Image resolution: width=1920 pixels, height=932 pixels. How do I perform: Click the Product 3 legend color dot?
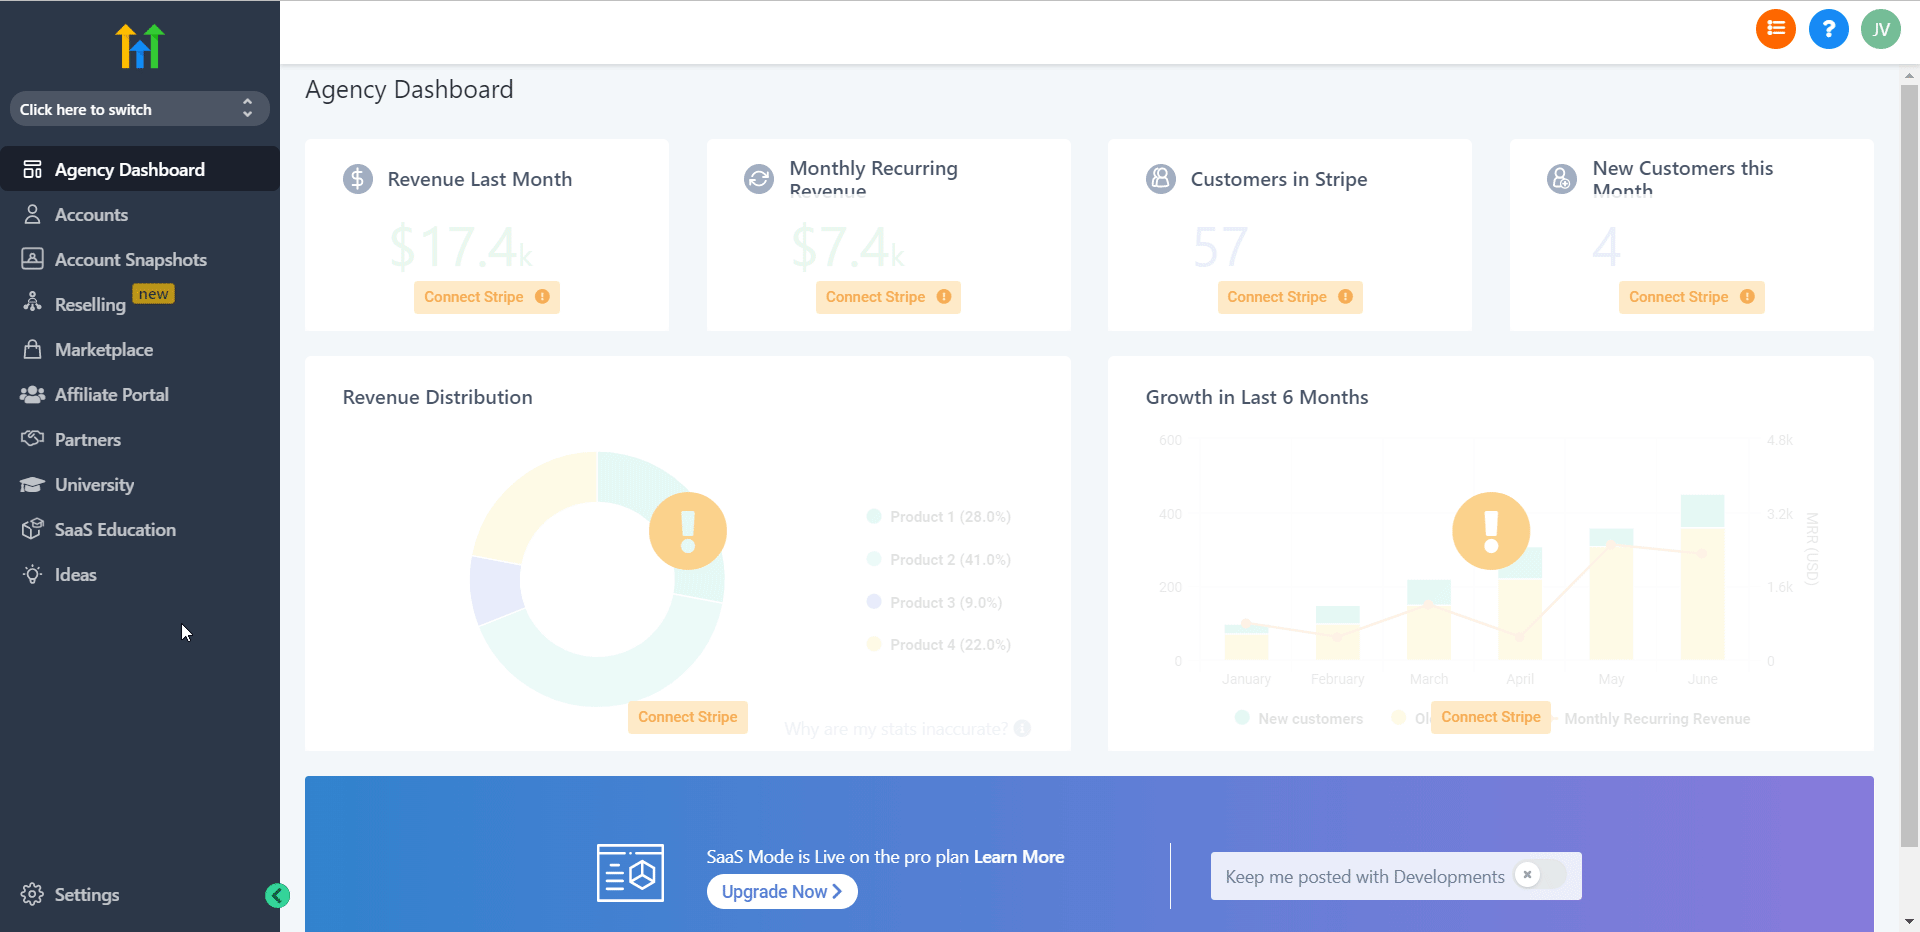(x=874, y=602)
